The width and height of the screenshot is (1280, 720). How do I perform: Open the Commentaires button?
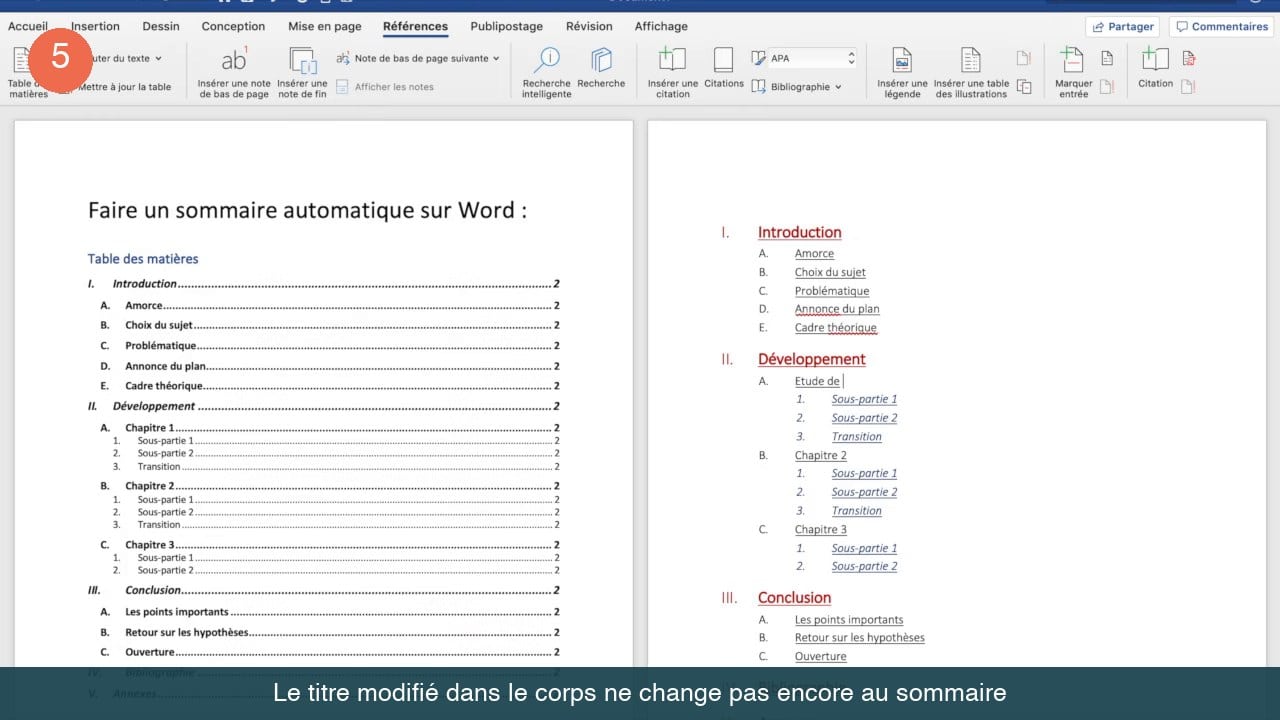[1221, 26]
